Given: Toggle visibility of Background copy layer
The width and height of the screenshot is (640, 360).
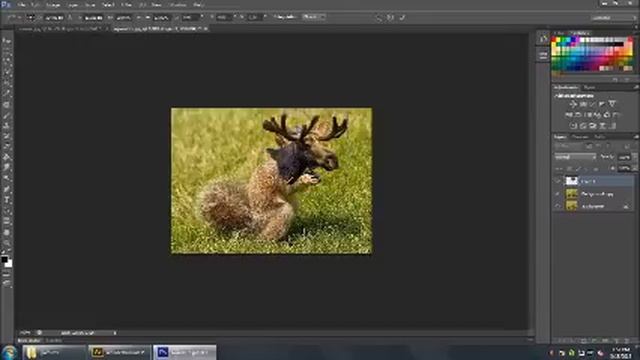Looking at the screenshot, I should coord(558,194).
